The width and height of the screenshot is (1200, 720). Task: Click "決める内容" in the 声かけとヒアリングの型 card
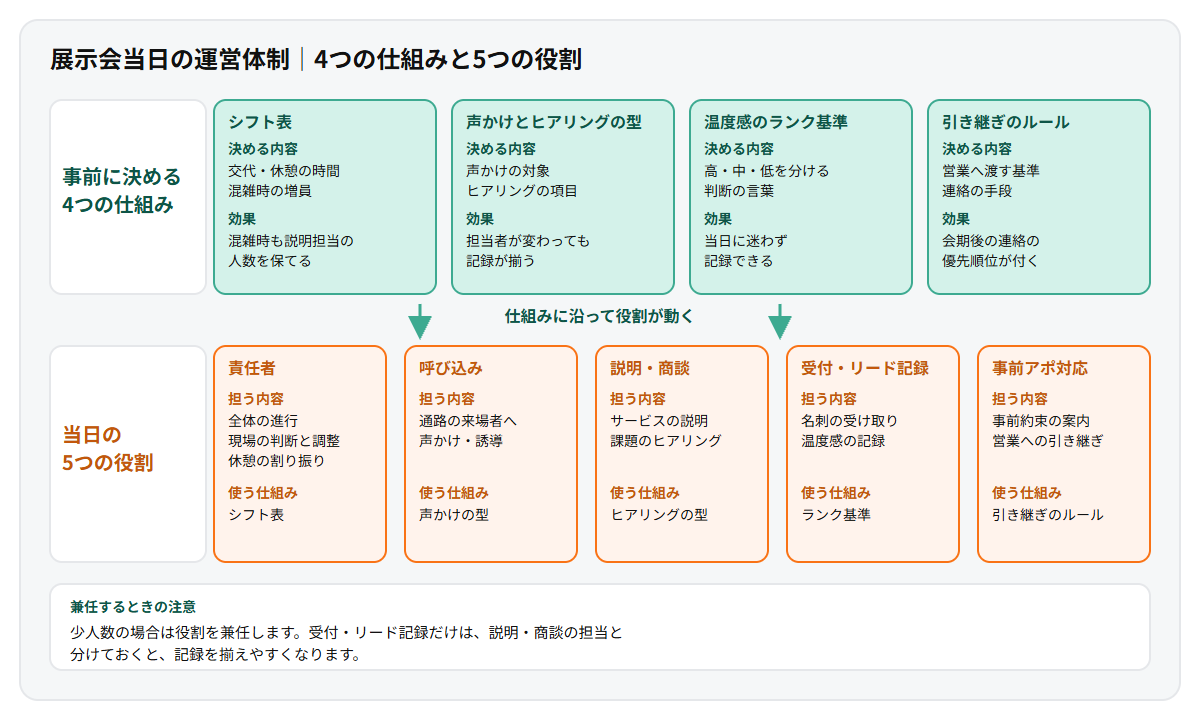501,149
